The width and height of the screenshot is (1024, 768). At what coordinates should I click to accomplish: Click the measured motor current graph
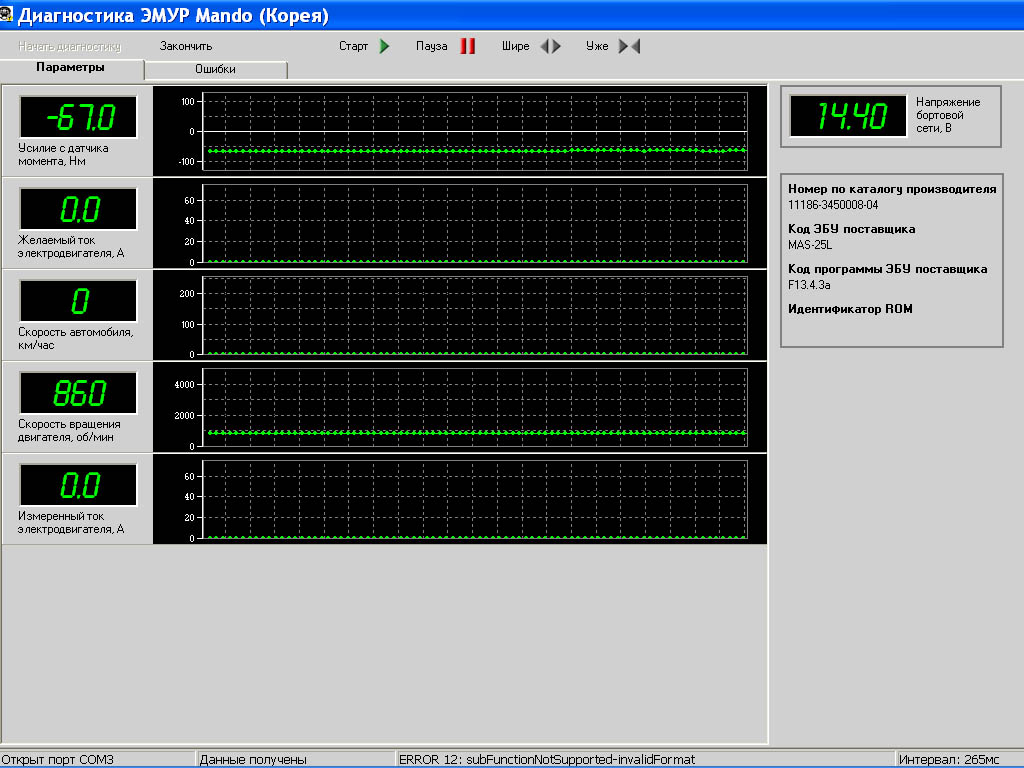474,499
